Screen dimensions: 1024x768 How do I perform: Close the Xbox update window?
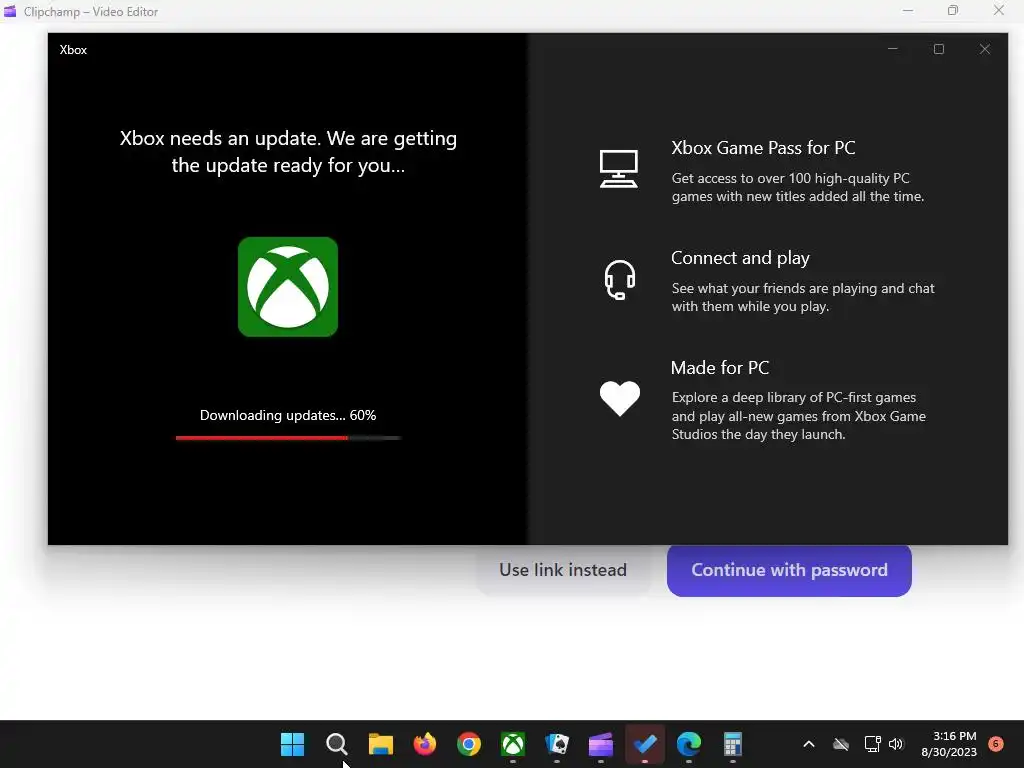pyautogui.click(x=985, y=49)
